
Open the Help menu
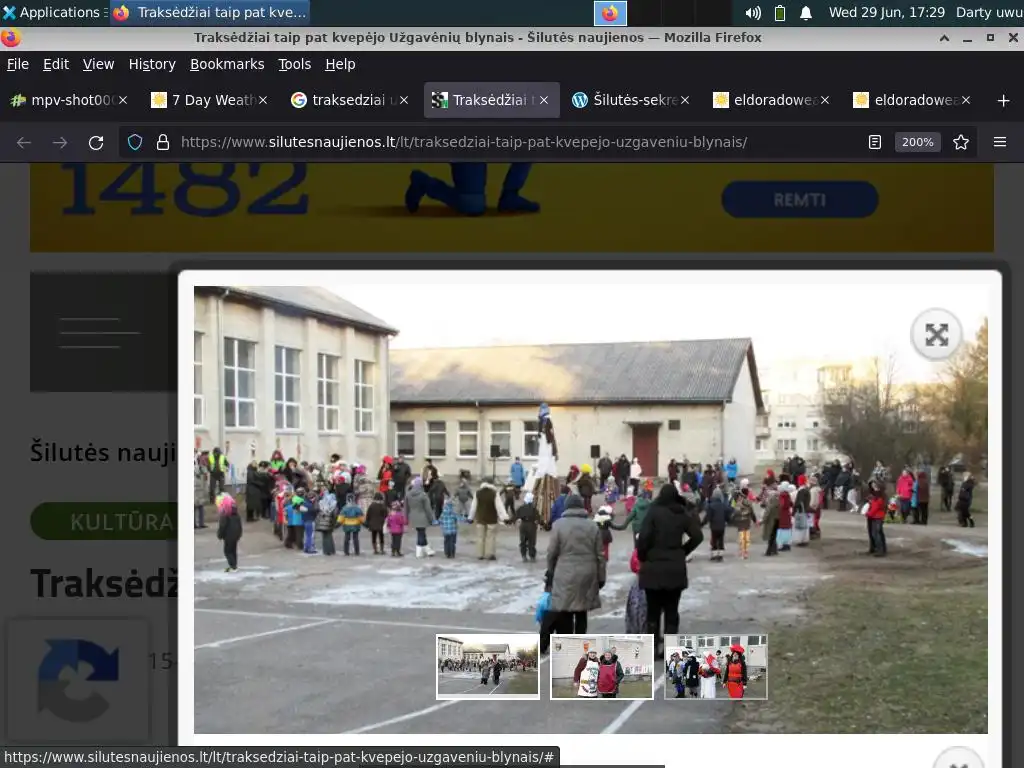coord(340,64)
